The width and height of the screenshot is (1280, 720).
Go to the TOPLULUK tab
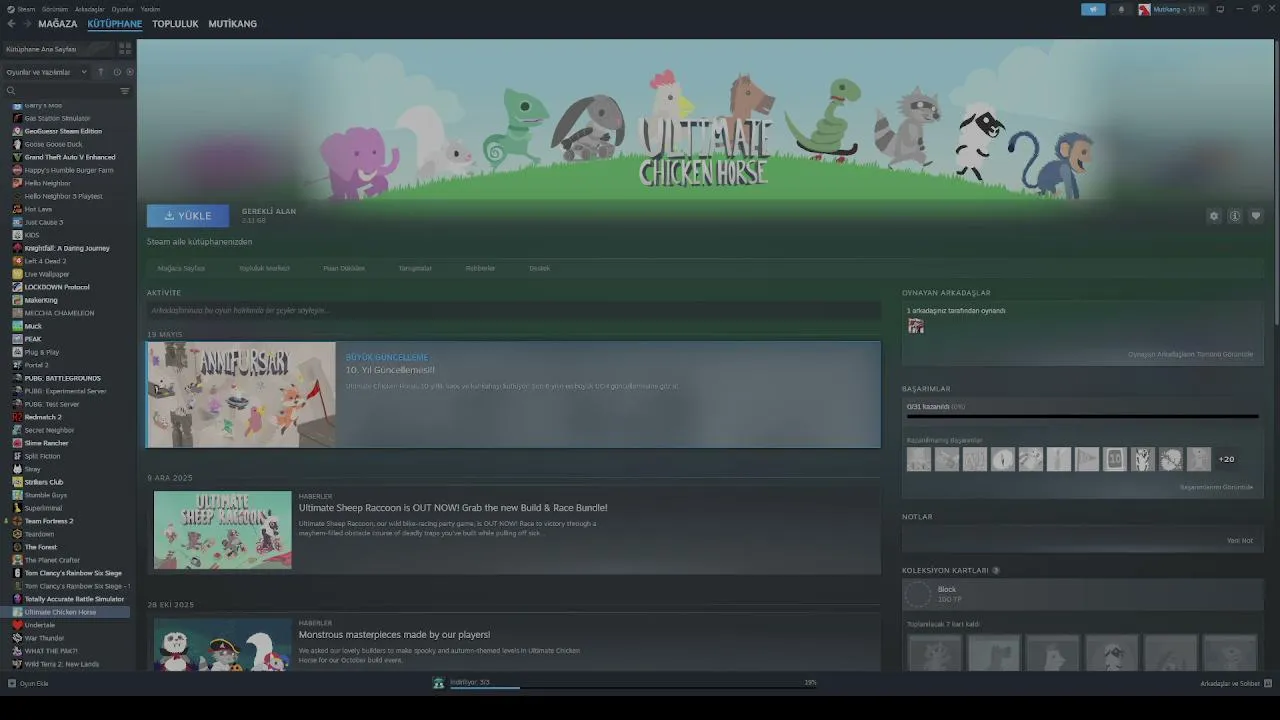coord(175,24)
